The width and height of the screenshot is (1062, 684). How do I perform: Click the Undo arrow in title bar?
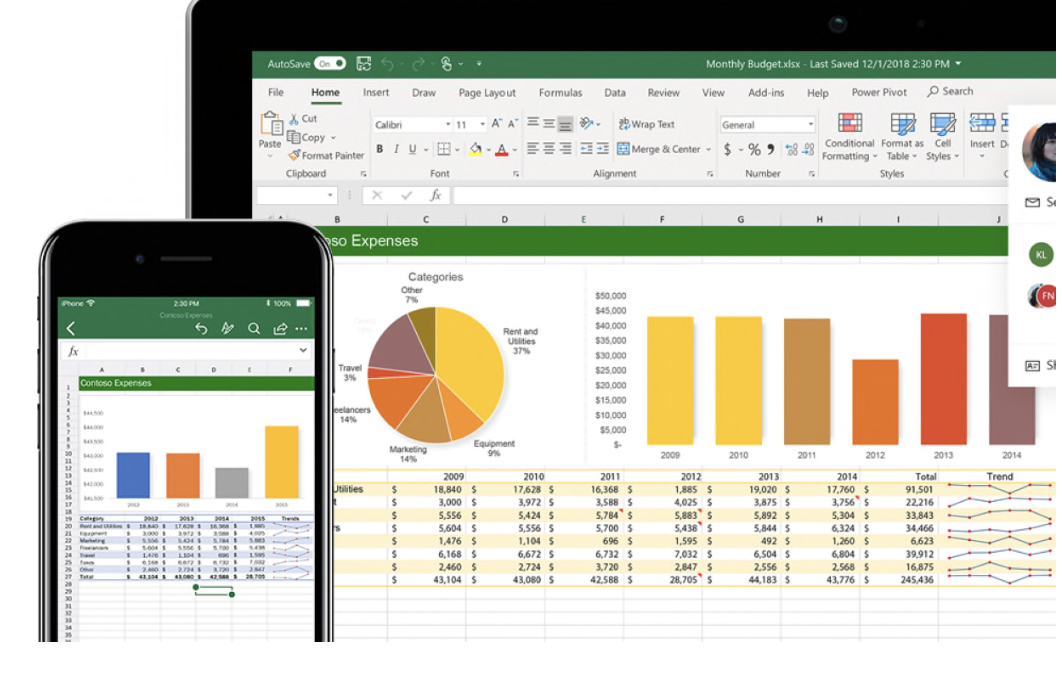tap(387, 64)
